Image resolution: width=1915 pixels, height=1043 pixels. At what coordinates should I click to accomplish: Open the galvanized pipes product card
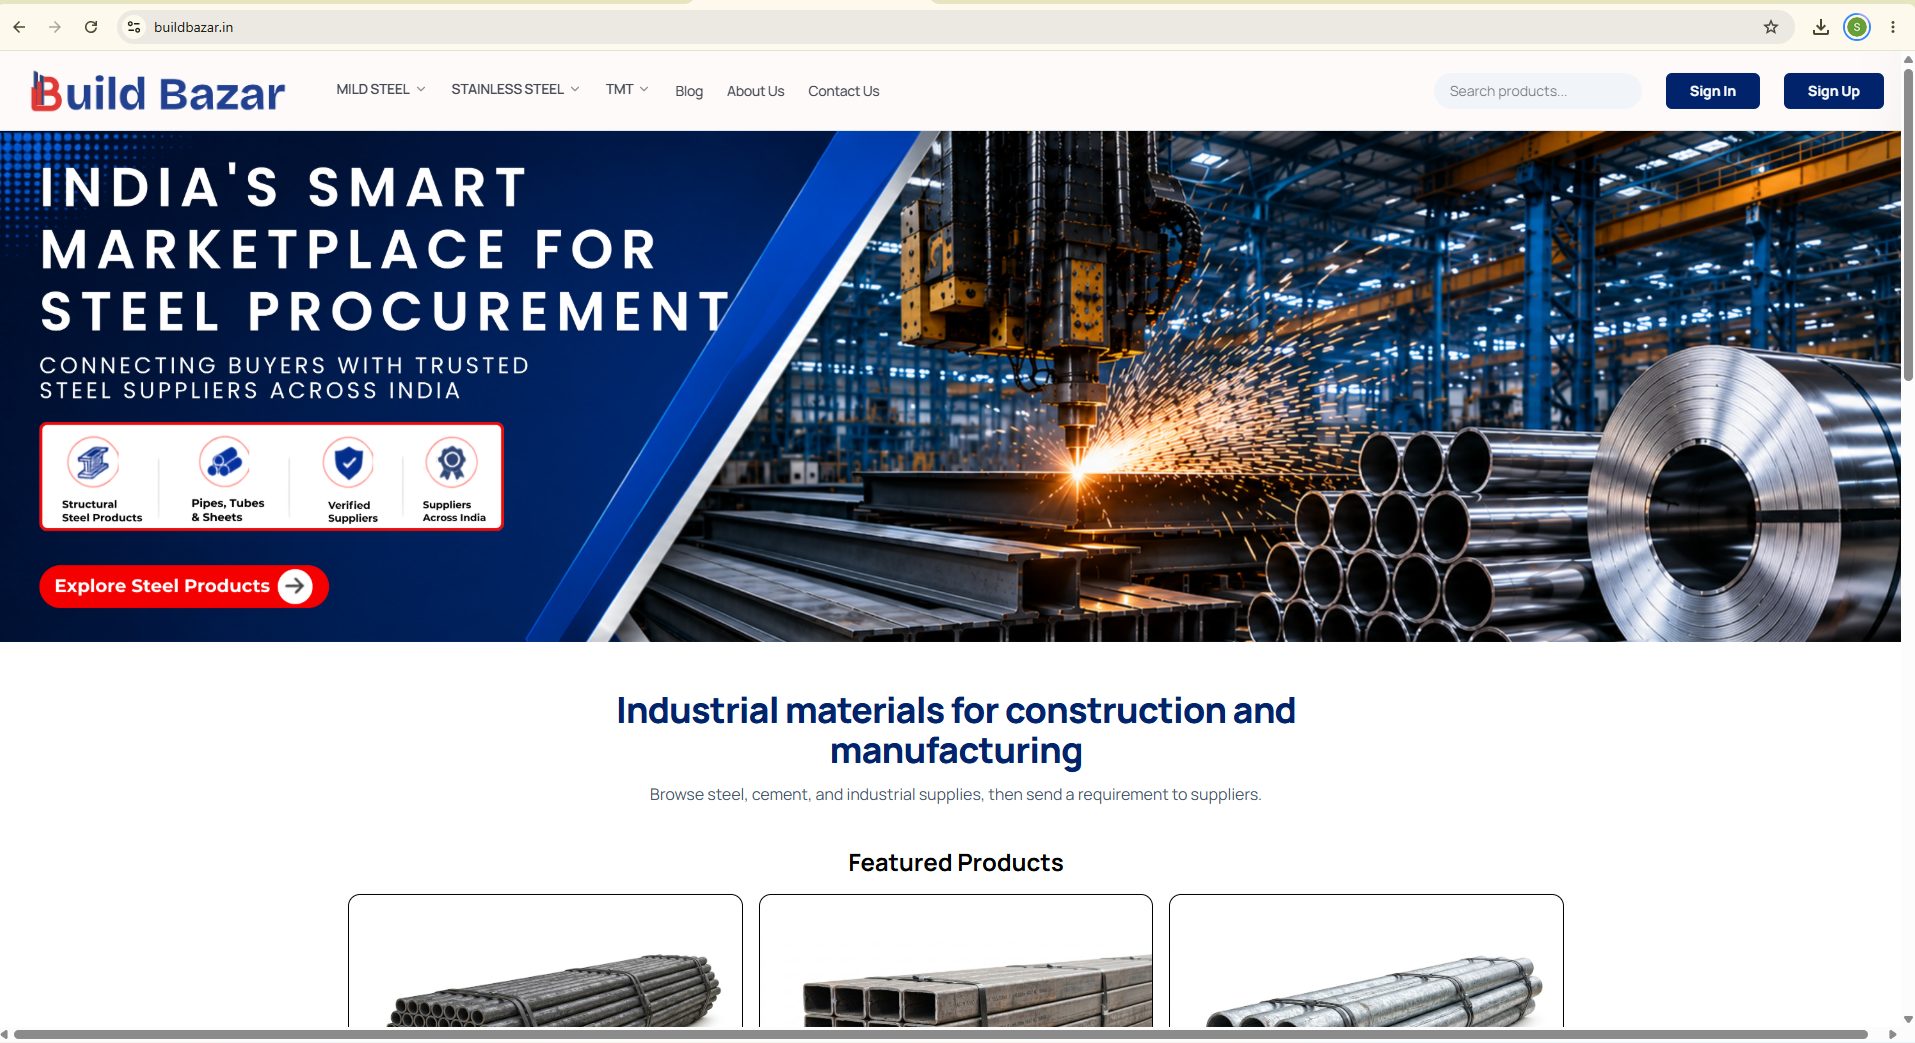[1366, 961]
